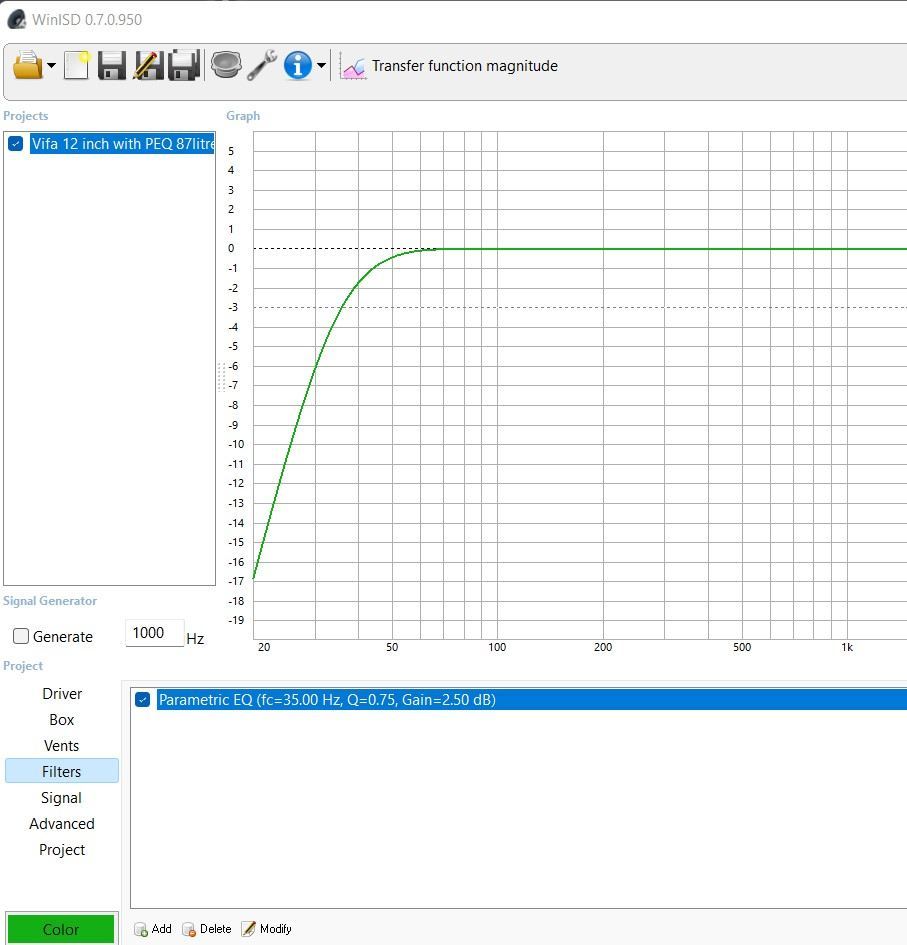Save project with the floppy disk icon
The height and width of the screenshot is (945, 907).
pos(111,65)
